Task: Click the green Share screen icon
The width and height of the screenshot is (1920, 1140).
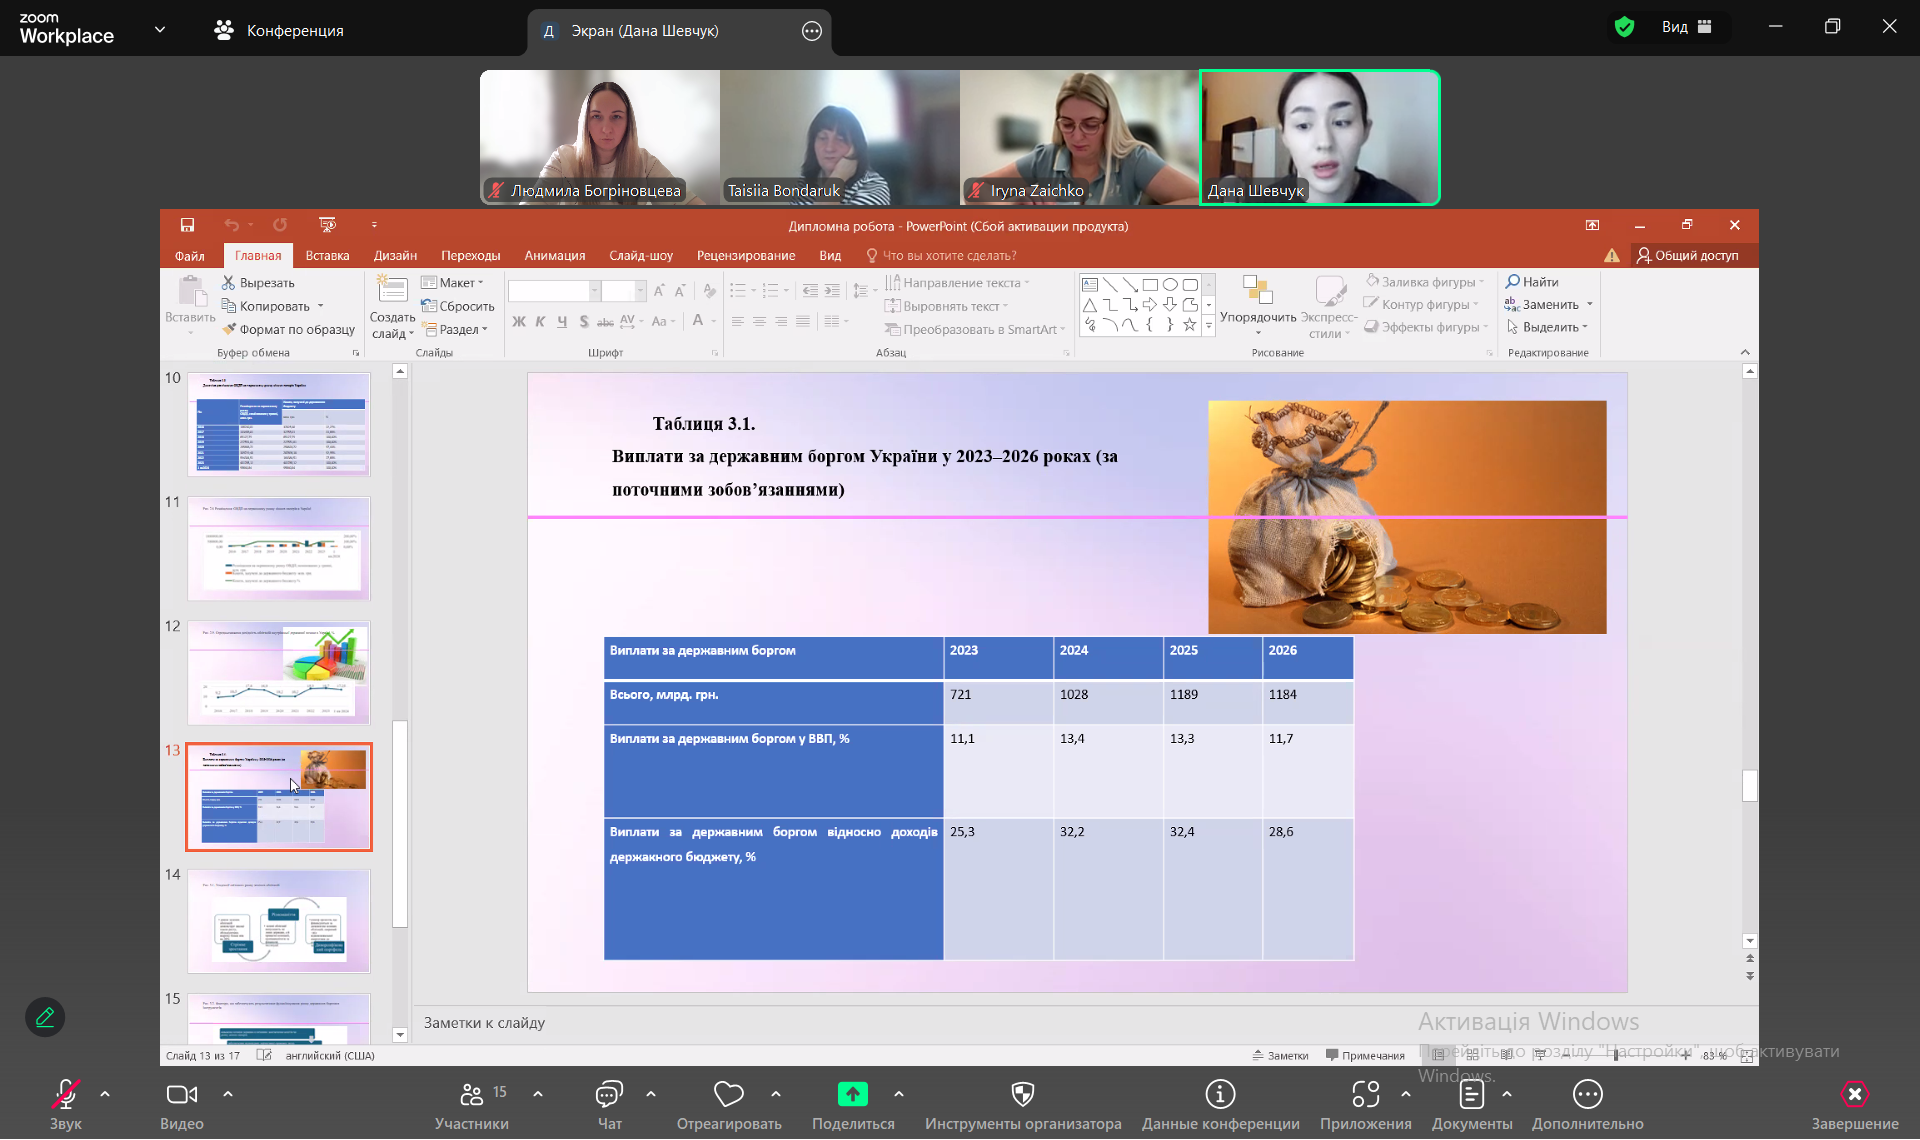Action: pos(852,1095)
